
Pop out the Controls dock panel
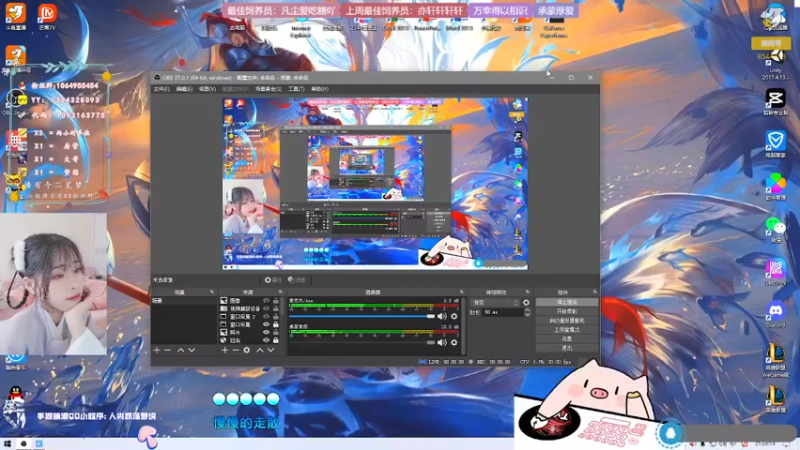594,292
